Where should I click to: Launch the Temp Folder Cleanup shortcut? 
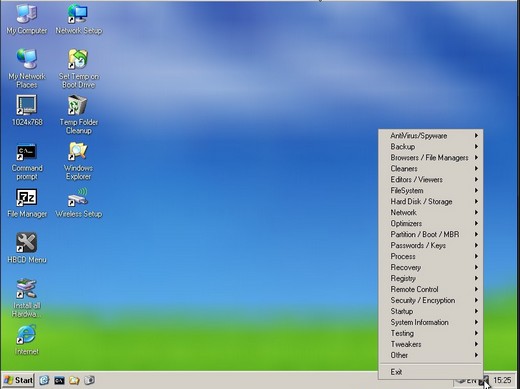(x=79, y=114)
